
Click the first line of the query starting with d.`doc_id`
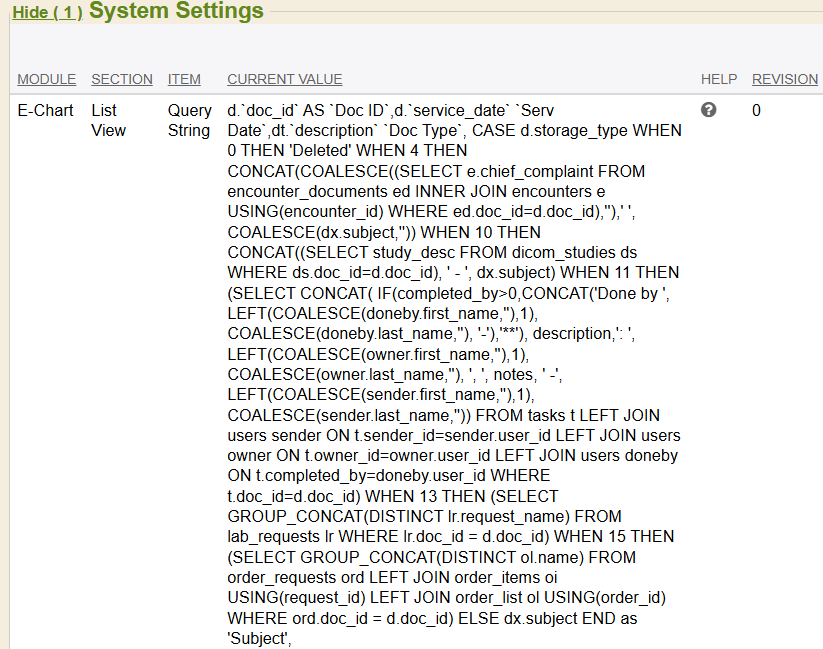pos(440,110)
